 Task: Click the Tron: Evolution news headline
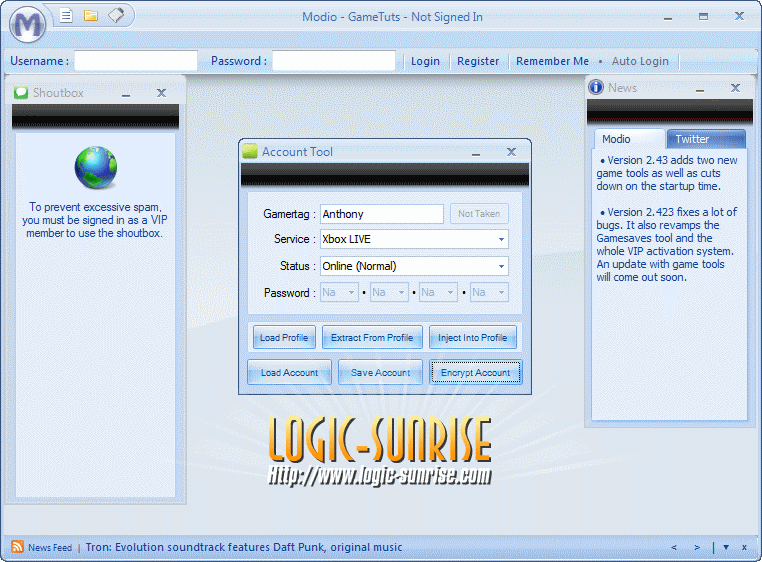[244, 547]
